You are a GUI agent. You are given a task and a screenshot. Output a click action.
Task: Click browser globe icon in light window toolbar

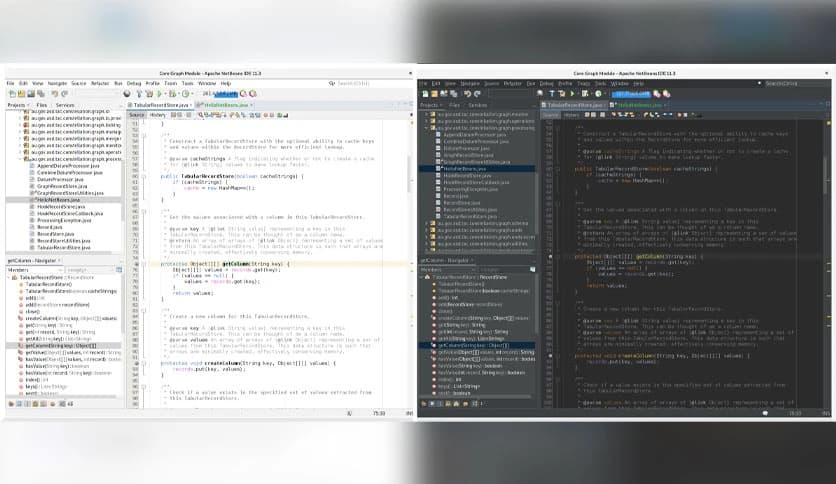click(127, 94)
